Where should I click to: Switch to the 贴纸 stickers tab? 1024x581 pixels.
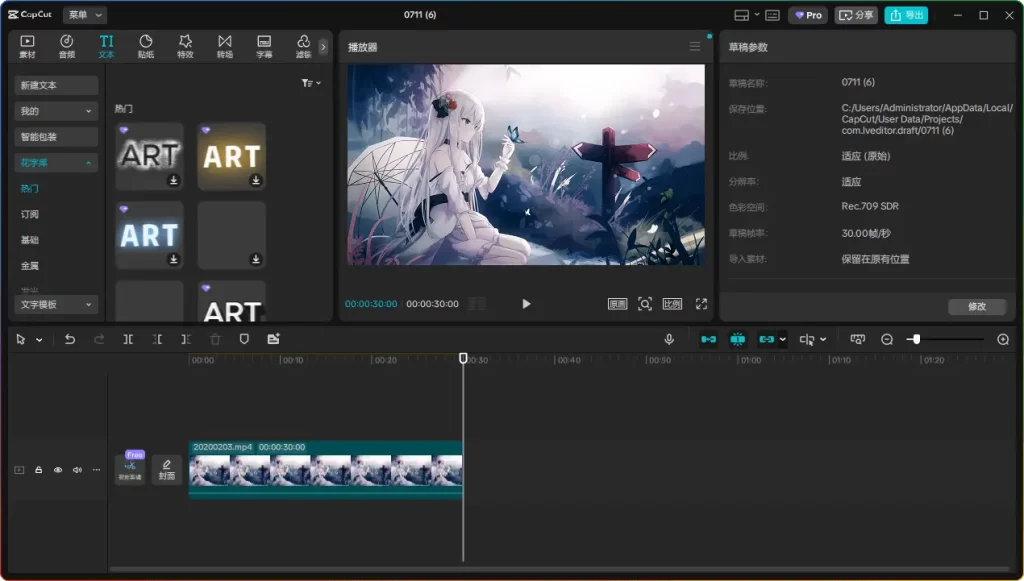click(146, 46)
